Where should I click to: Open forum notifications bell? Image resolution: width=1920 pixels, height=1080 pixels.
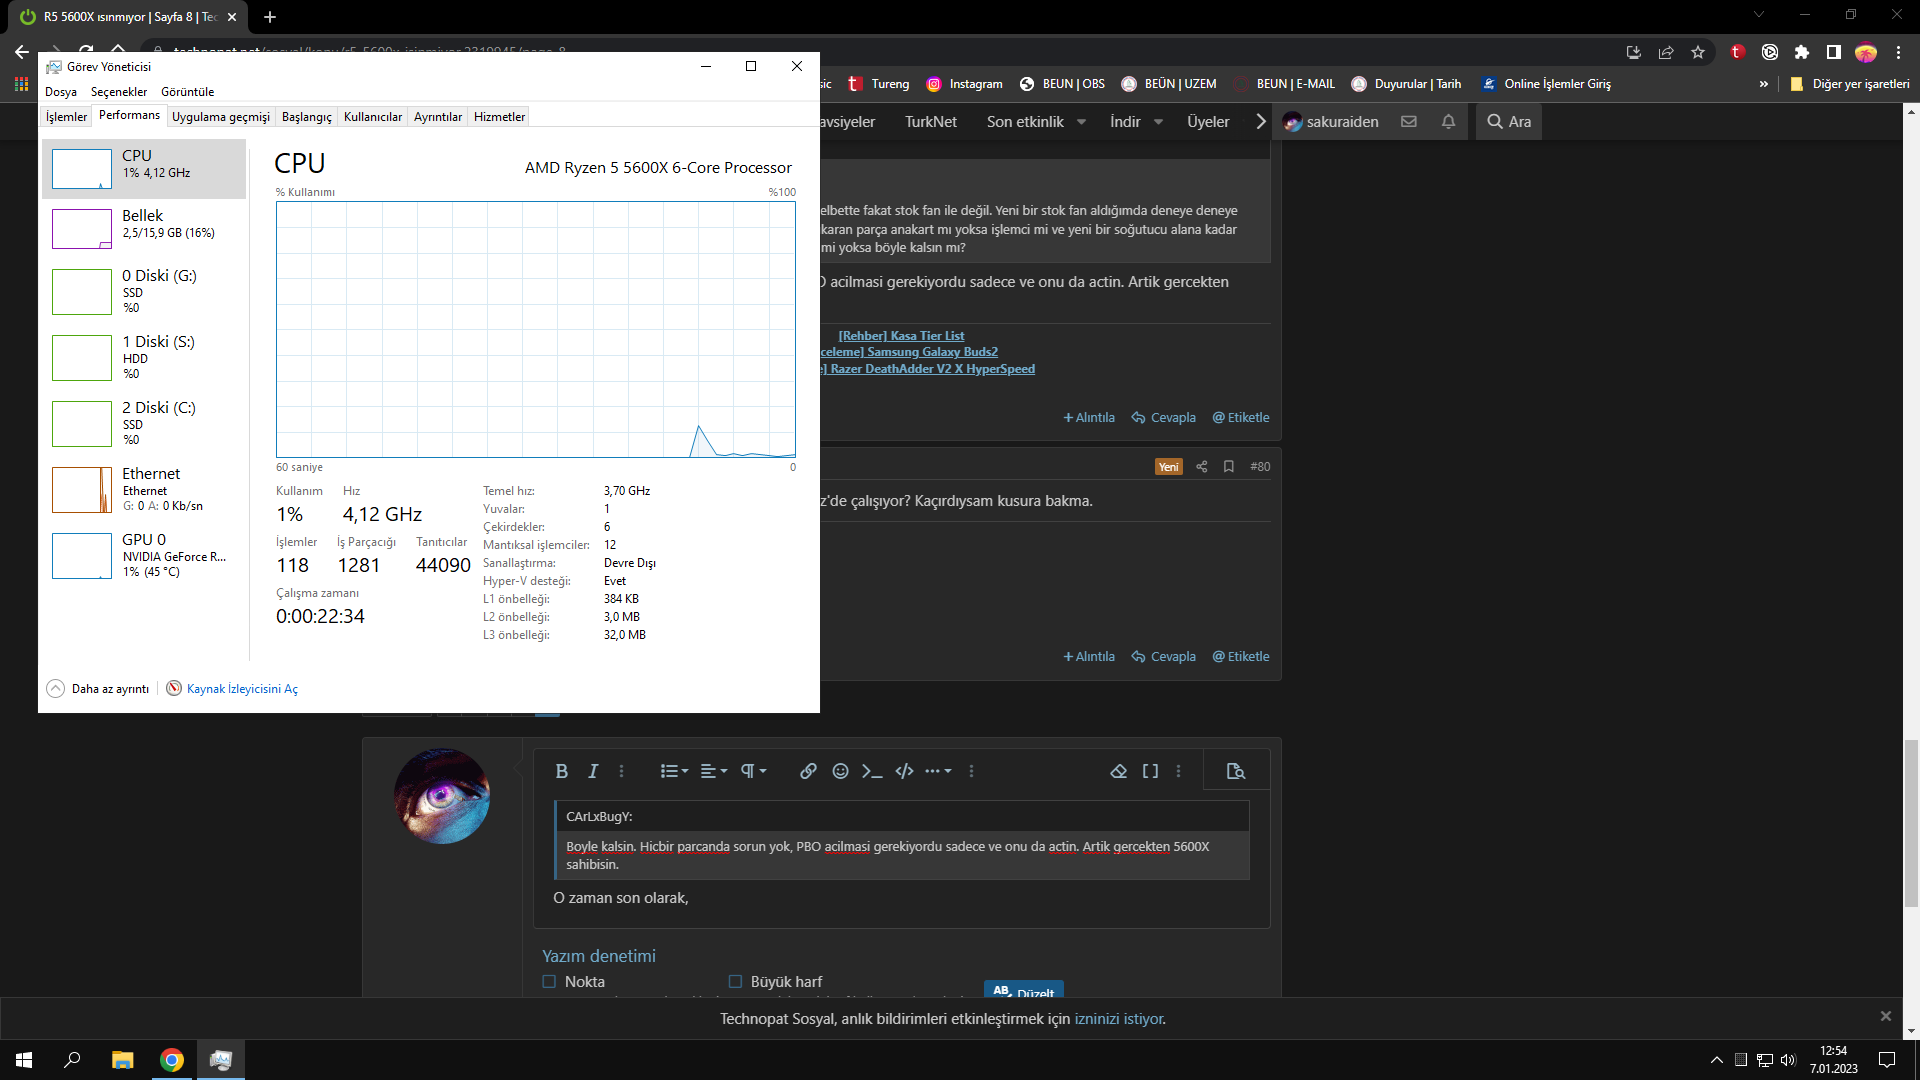pos(1448,122)
